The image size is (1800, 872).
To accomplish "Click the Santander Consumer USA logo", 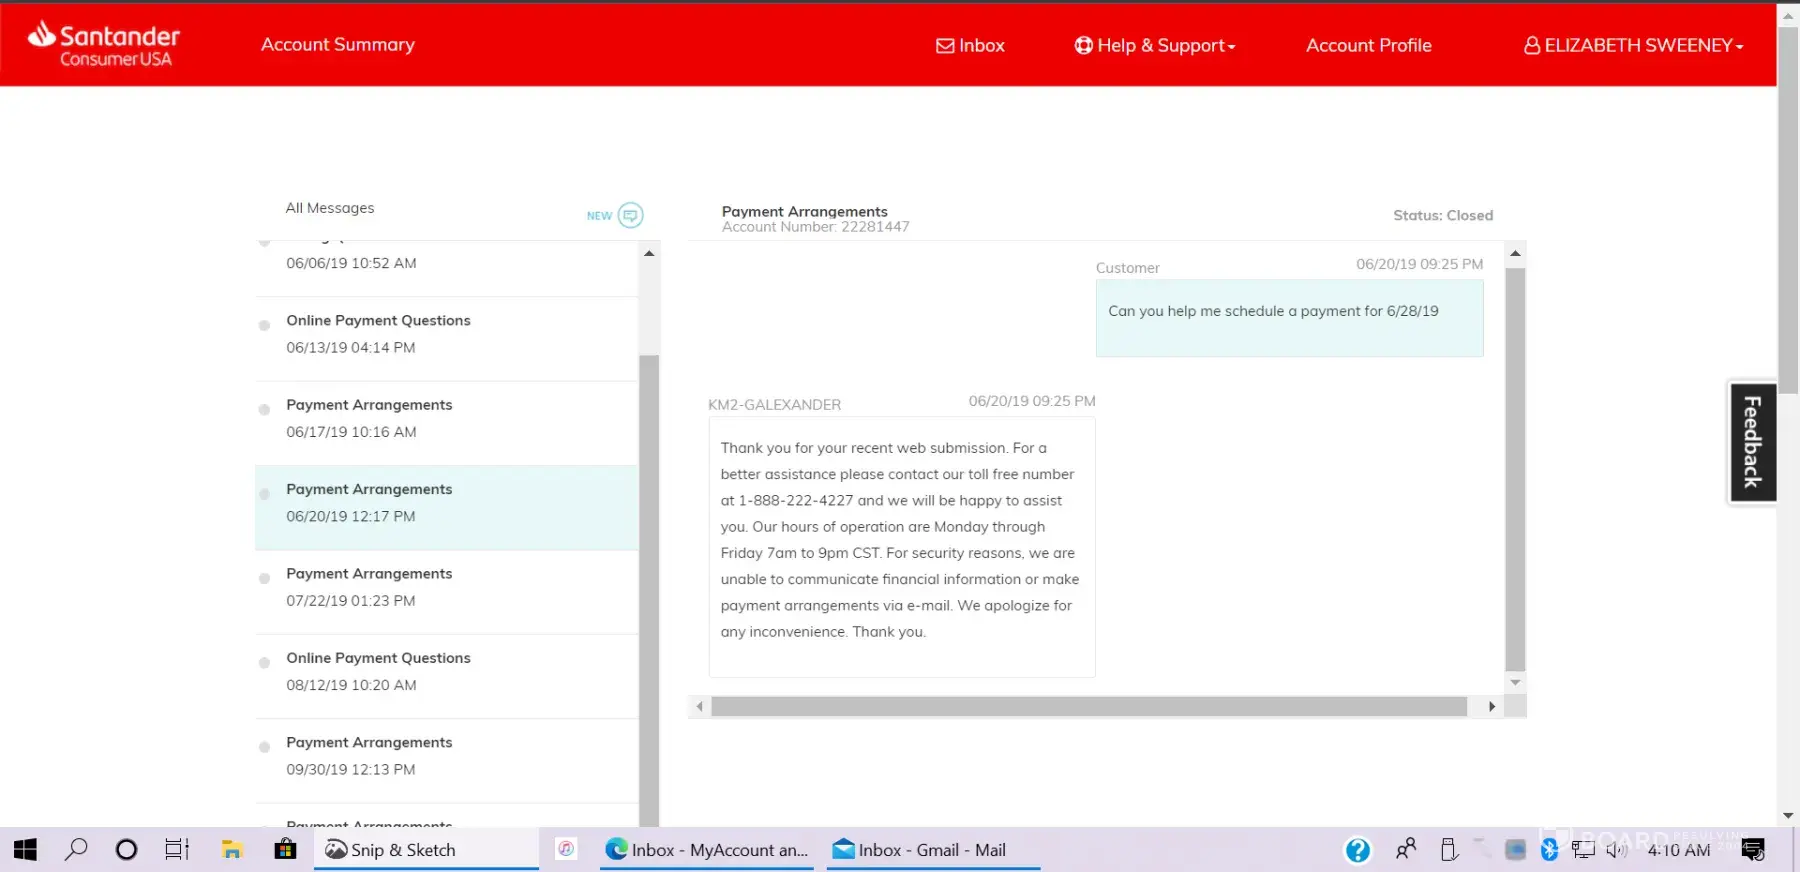I will [x=104, y=44].
